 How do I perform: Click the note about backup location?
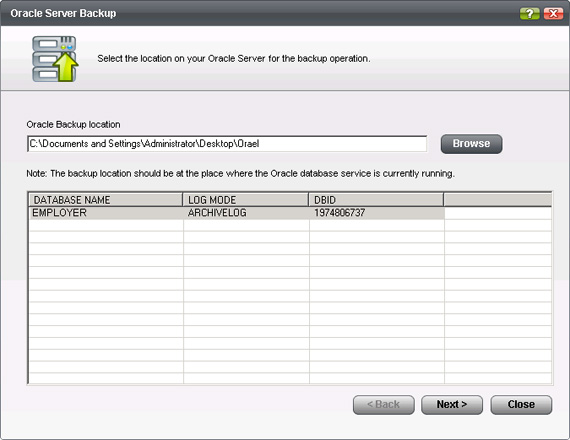(240, 173)
